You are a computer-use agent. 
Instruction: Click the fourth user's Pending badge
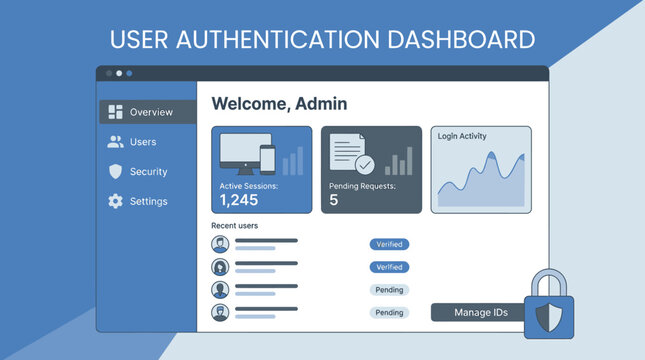(389, 312)
